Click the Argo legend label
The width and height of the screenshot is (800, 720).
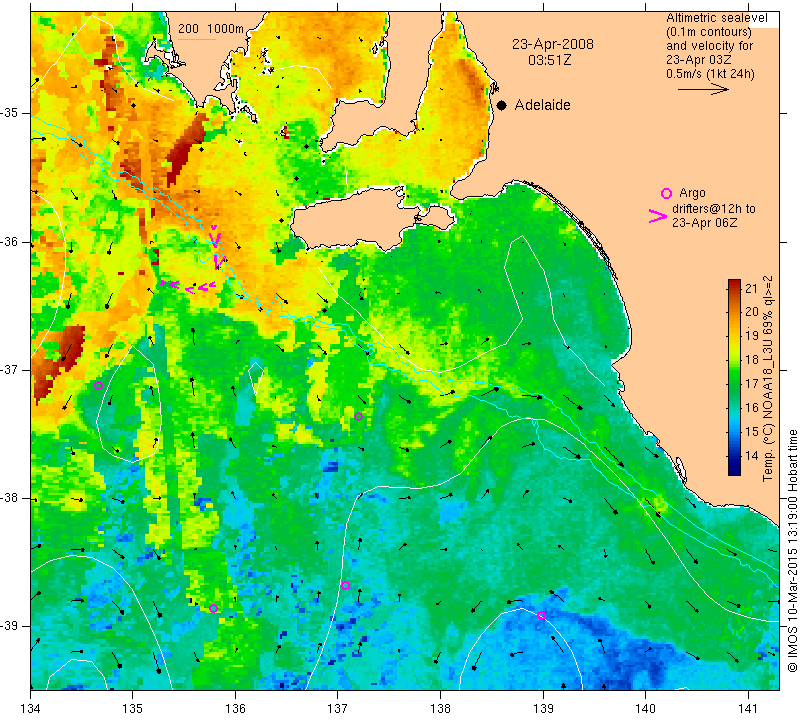(692, 193)
